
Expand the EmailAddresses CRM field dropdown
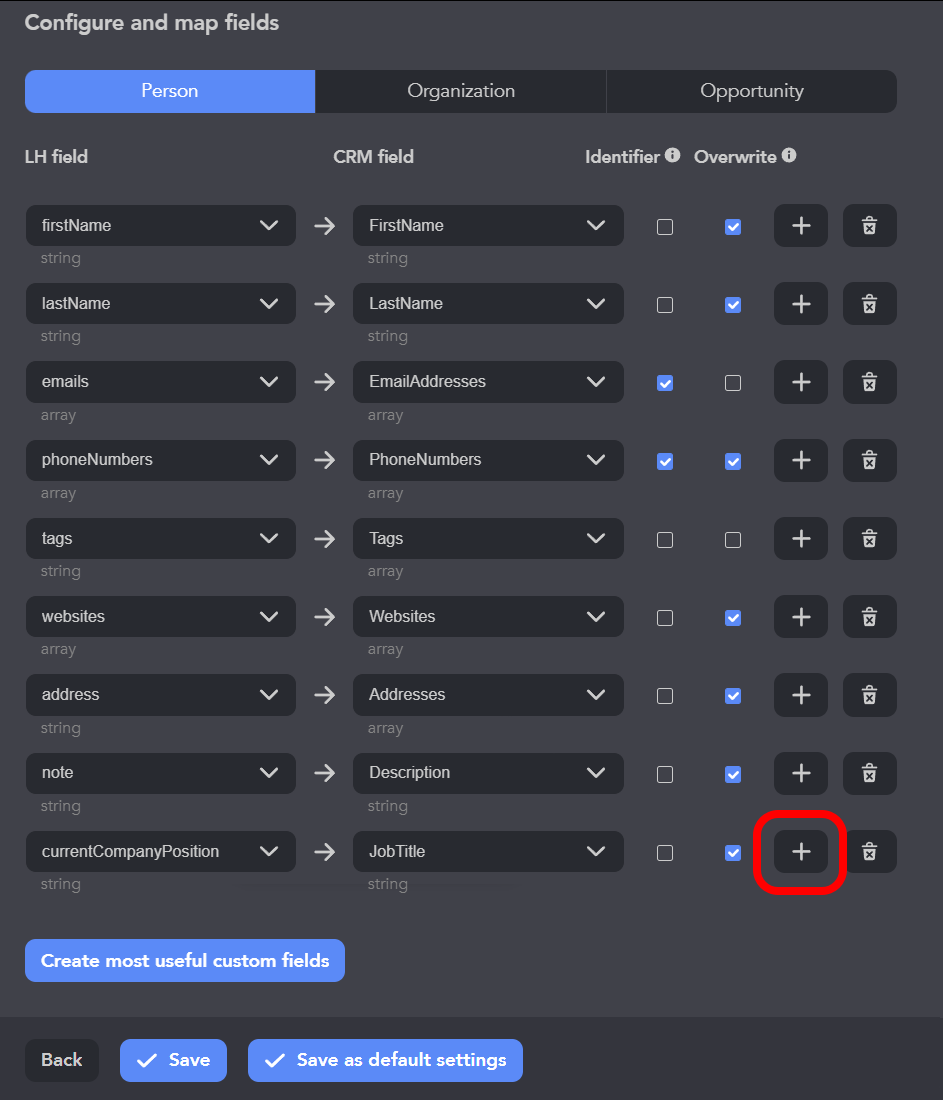click(x=488, y=382)
